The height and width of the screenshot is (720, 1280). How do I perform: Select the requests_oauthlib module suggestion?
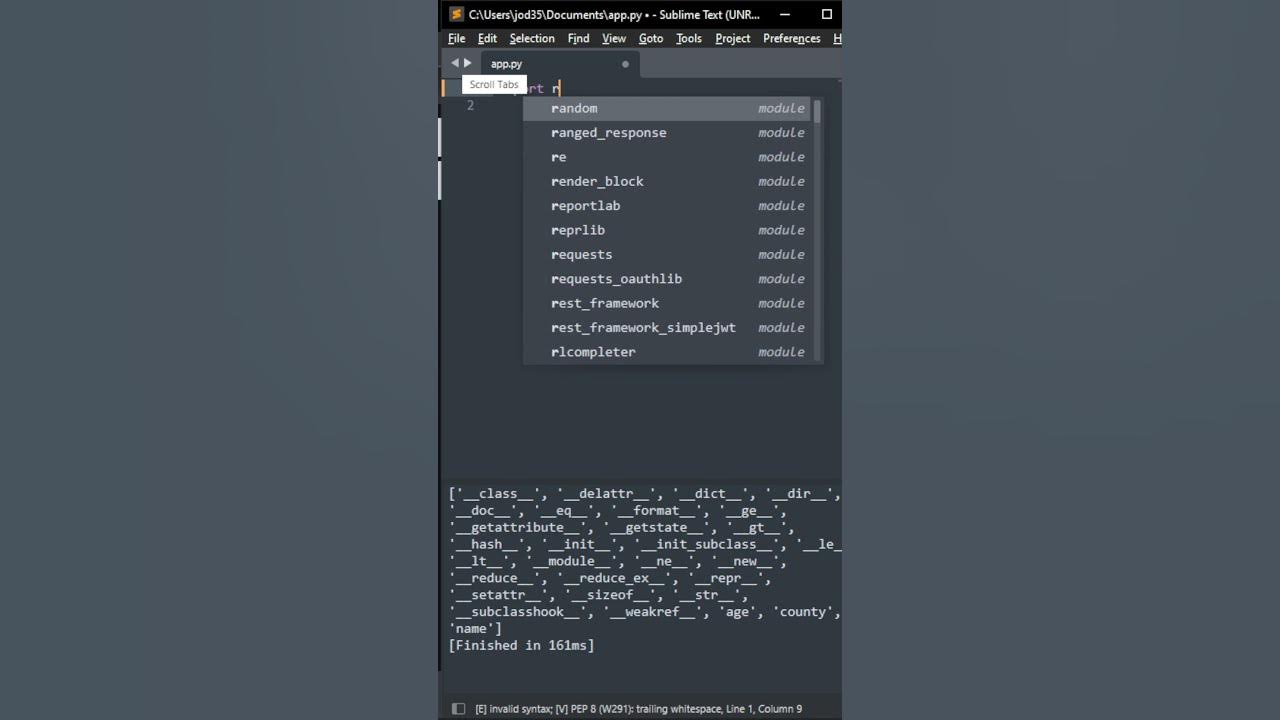click(x=667, y=278)
